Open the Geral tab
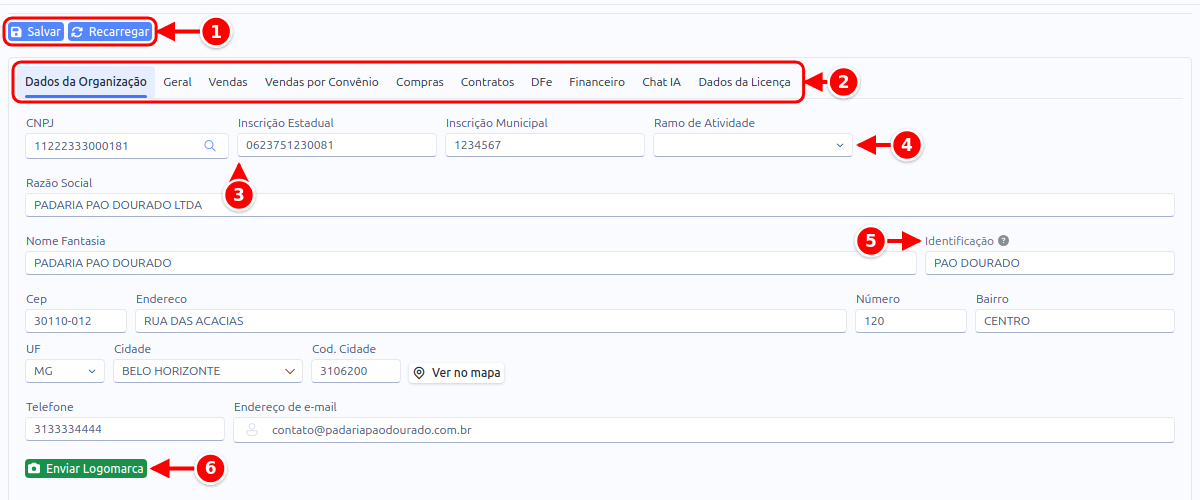Screen dimensions: 1200x500 pyautogui.click(x=177, y=82)
